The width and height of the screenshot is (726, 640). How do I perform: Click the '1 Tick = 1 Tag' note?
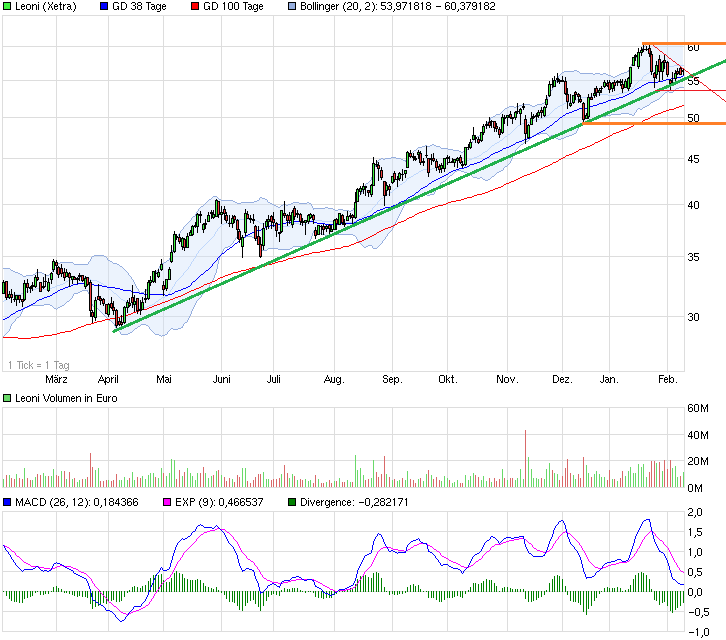[x=37, y=364]
